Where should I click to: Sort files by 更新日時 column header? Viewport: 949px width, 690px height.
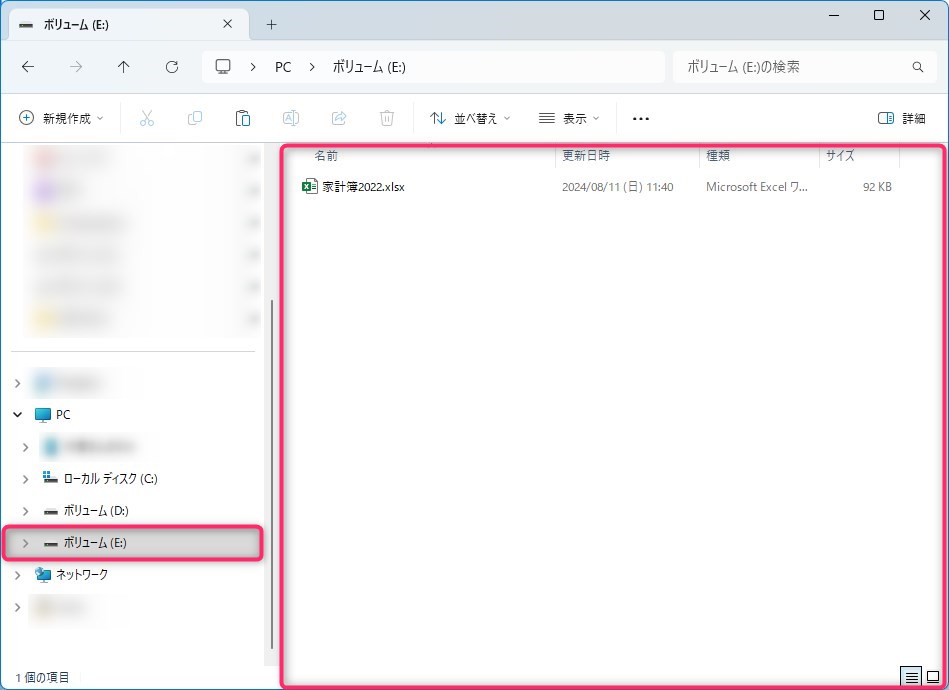tap(586, 156)
